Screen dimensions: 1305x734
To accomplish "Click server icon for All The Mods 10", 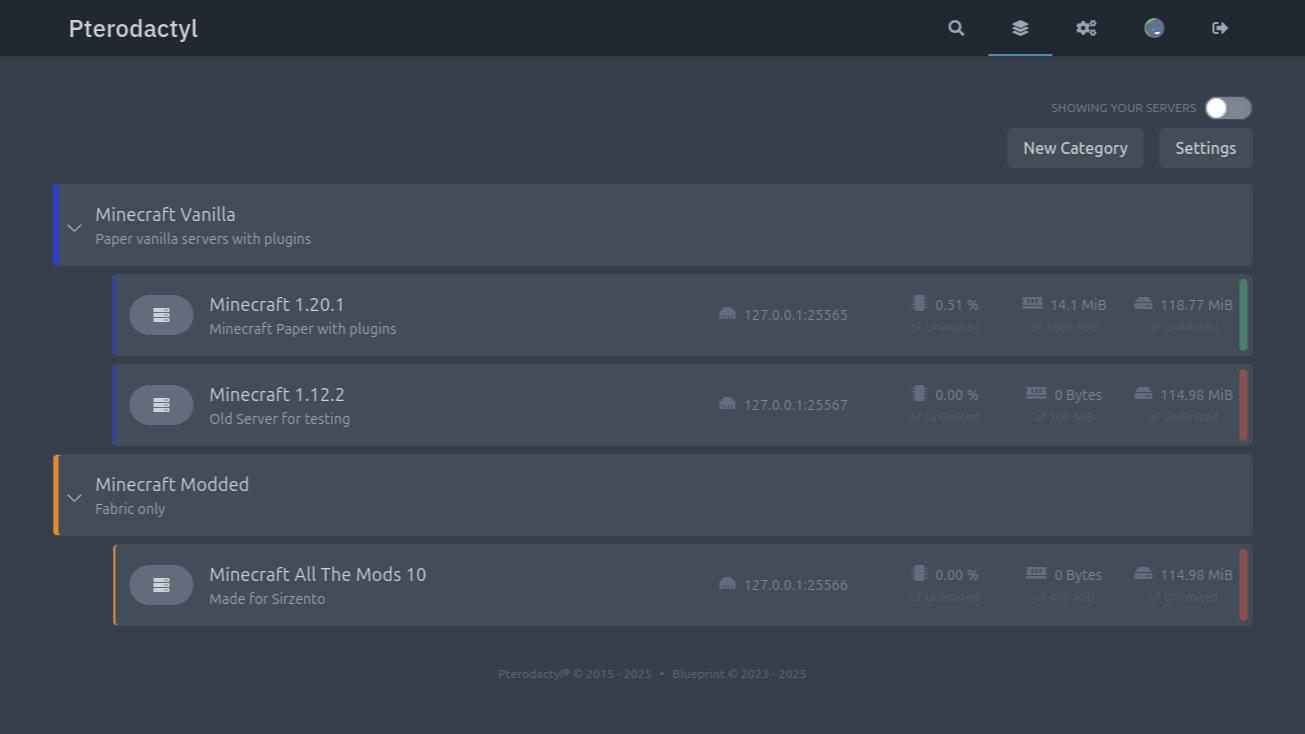I will [161, 585].
